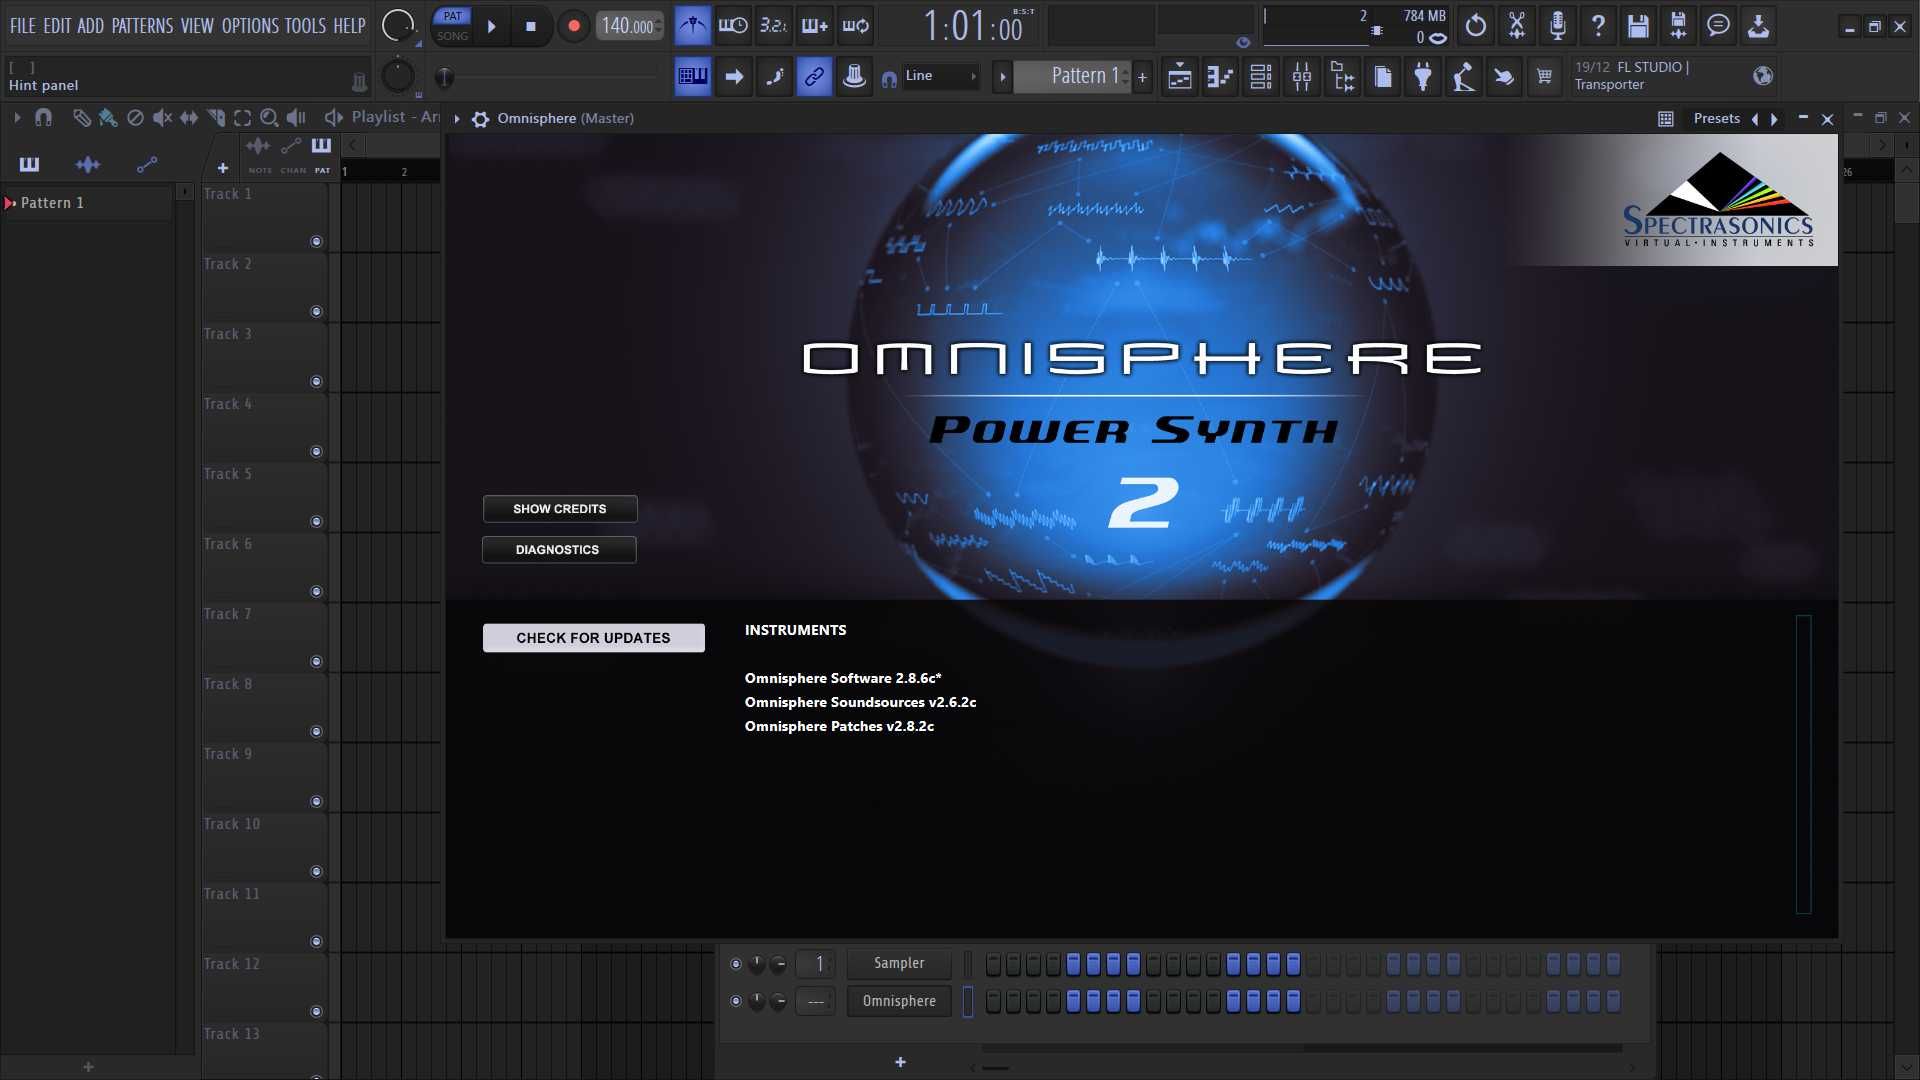Click the scissors cut icon
1920x1080 pixels.
click(1517, 26)
